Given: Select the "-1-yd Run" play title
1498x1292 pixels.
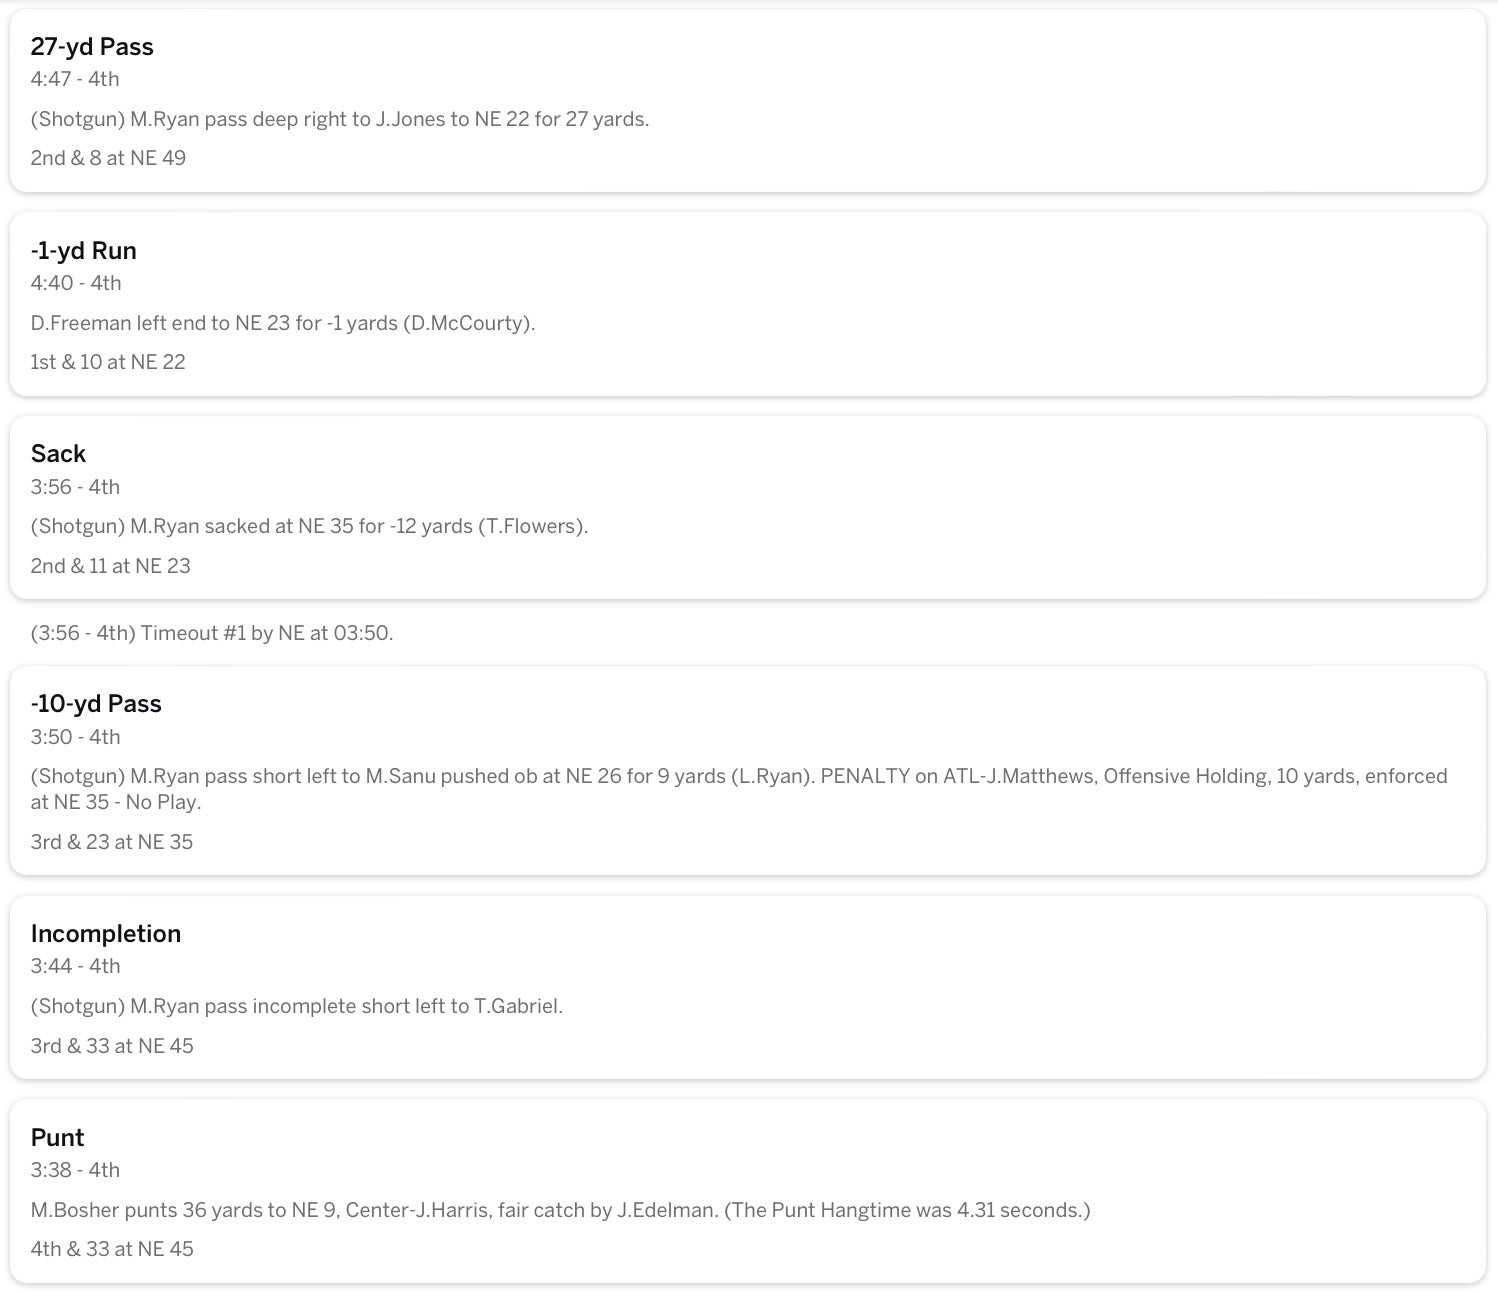Looking at the screenshot, I should tap(84, 251).
